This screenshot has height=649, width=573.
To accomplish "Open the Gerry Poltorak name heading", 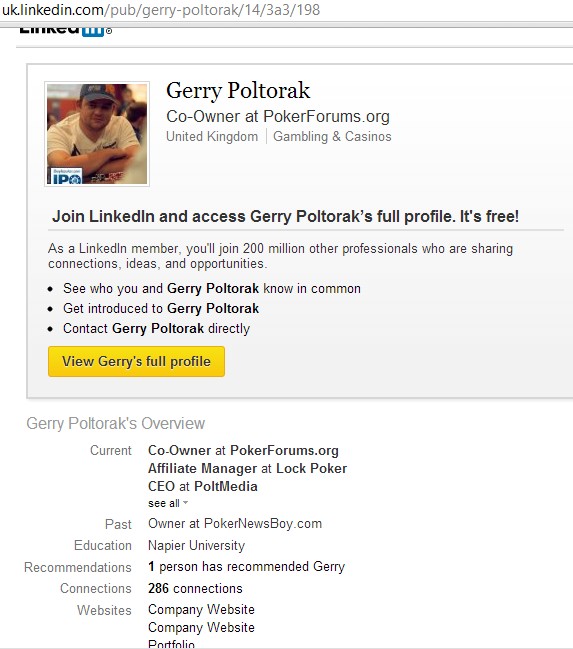I will [x=238, y=91].
